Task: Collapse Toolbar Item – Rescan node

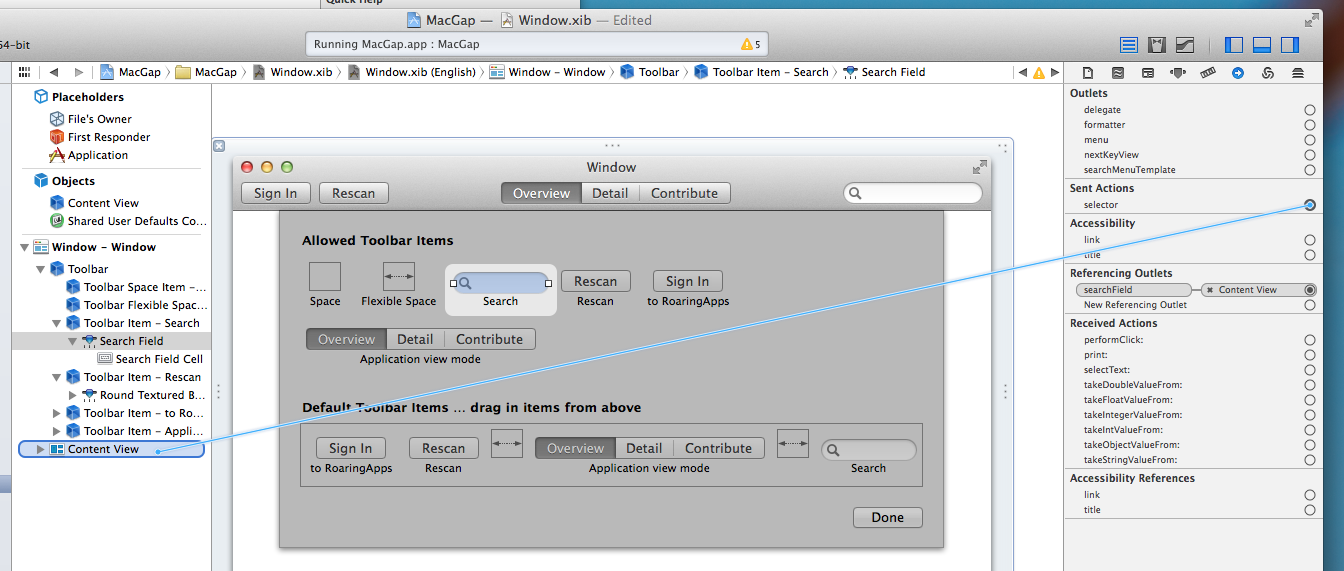Action: tap(57, 377)
